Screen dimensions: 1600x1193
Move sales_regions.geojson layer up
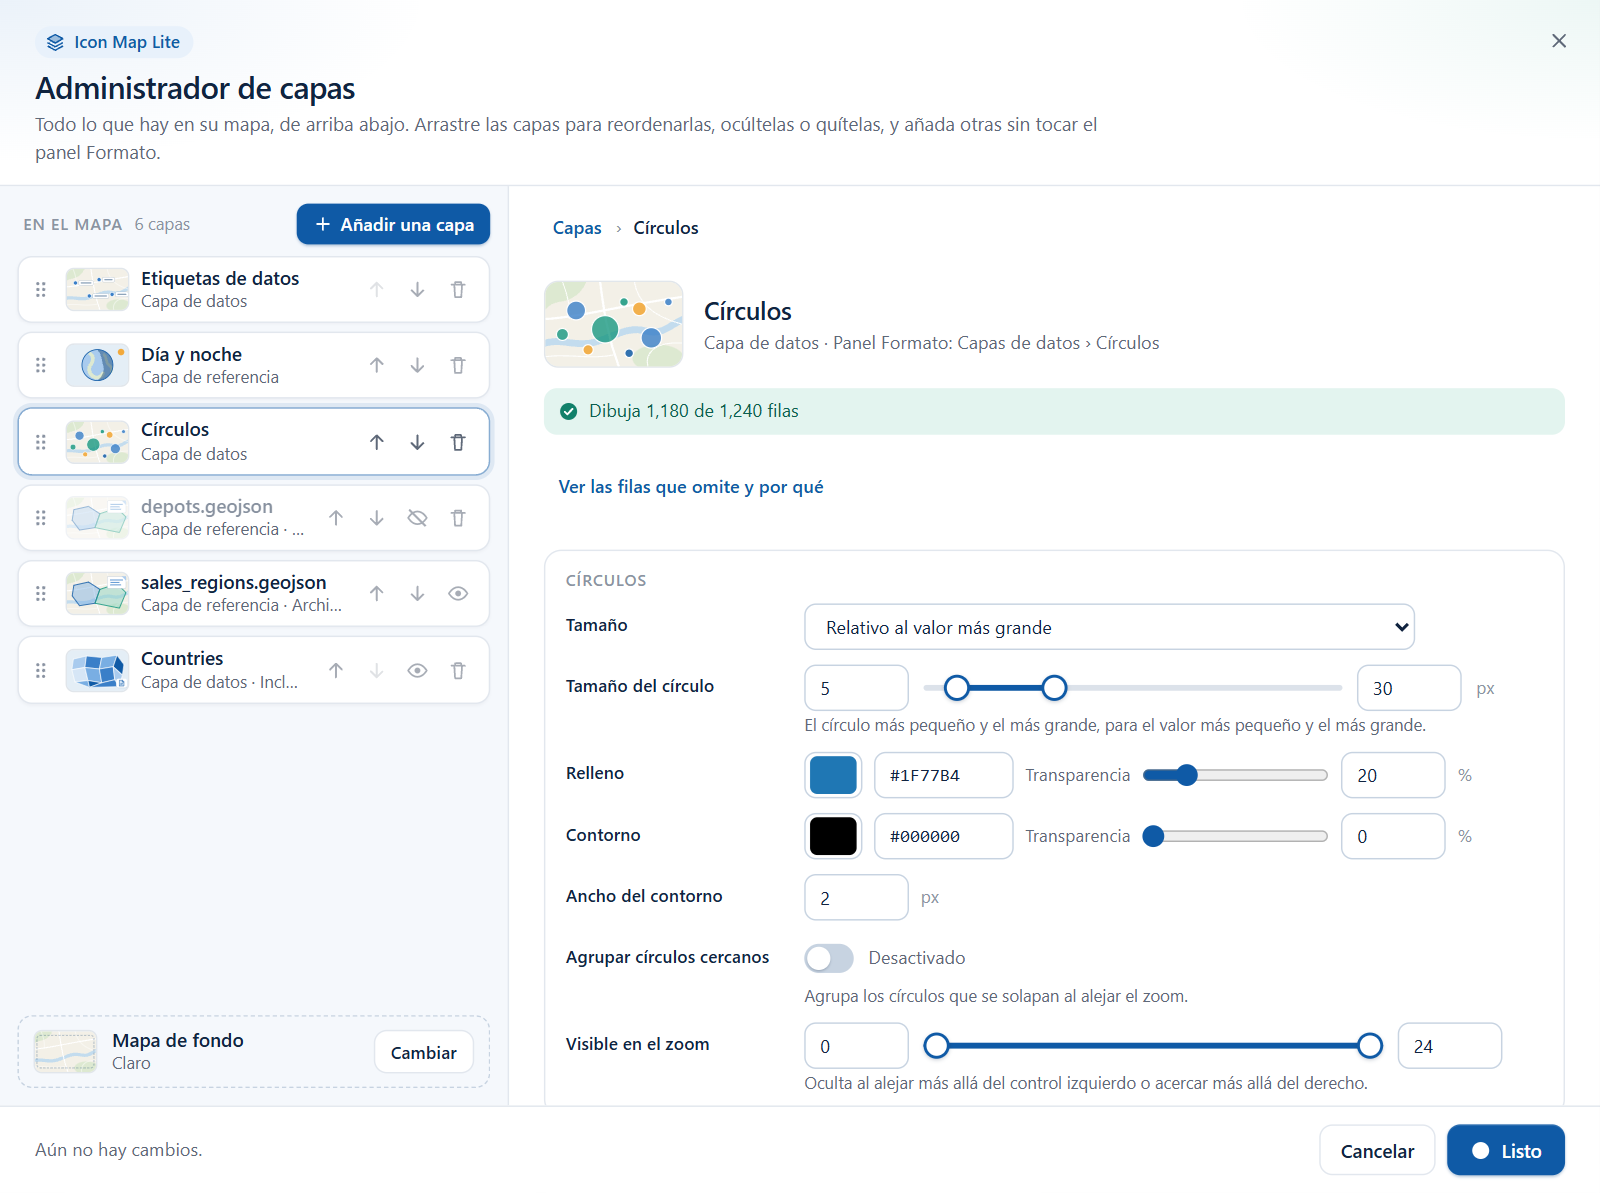(x=376, y=594)
